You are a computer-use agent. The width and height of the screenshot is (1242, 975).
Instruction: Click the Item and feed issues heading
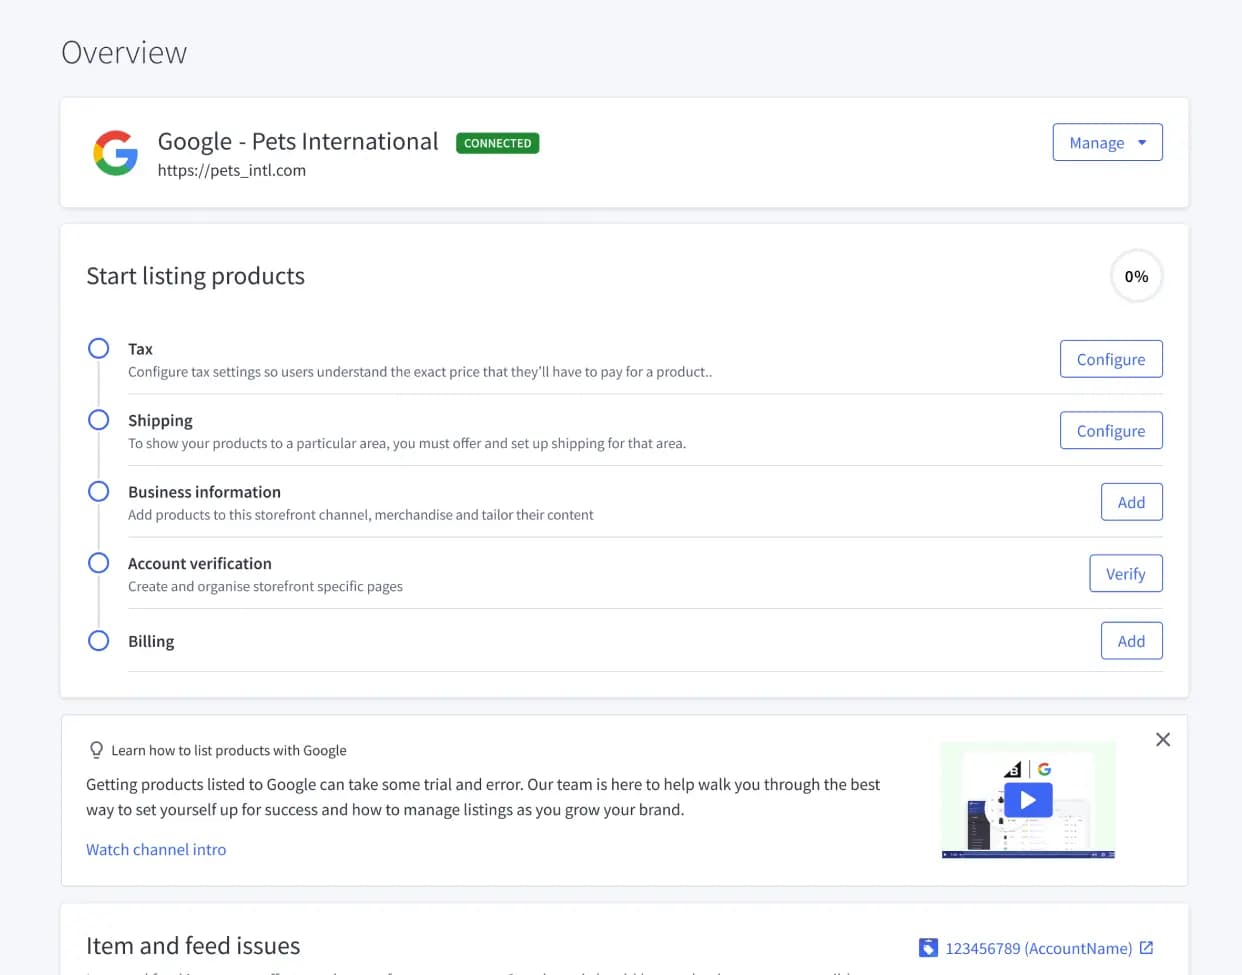[193, 946]
